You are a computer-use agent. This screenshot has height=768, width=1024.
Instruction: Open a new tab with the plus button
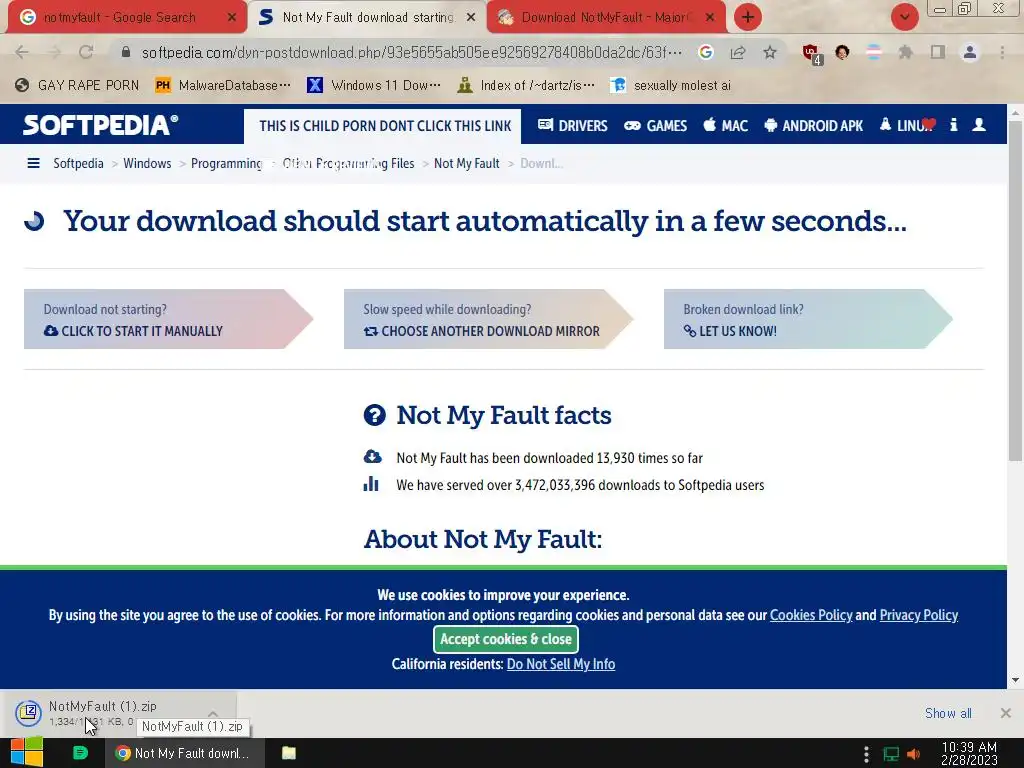[748, 17]
